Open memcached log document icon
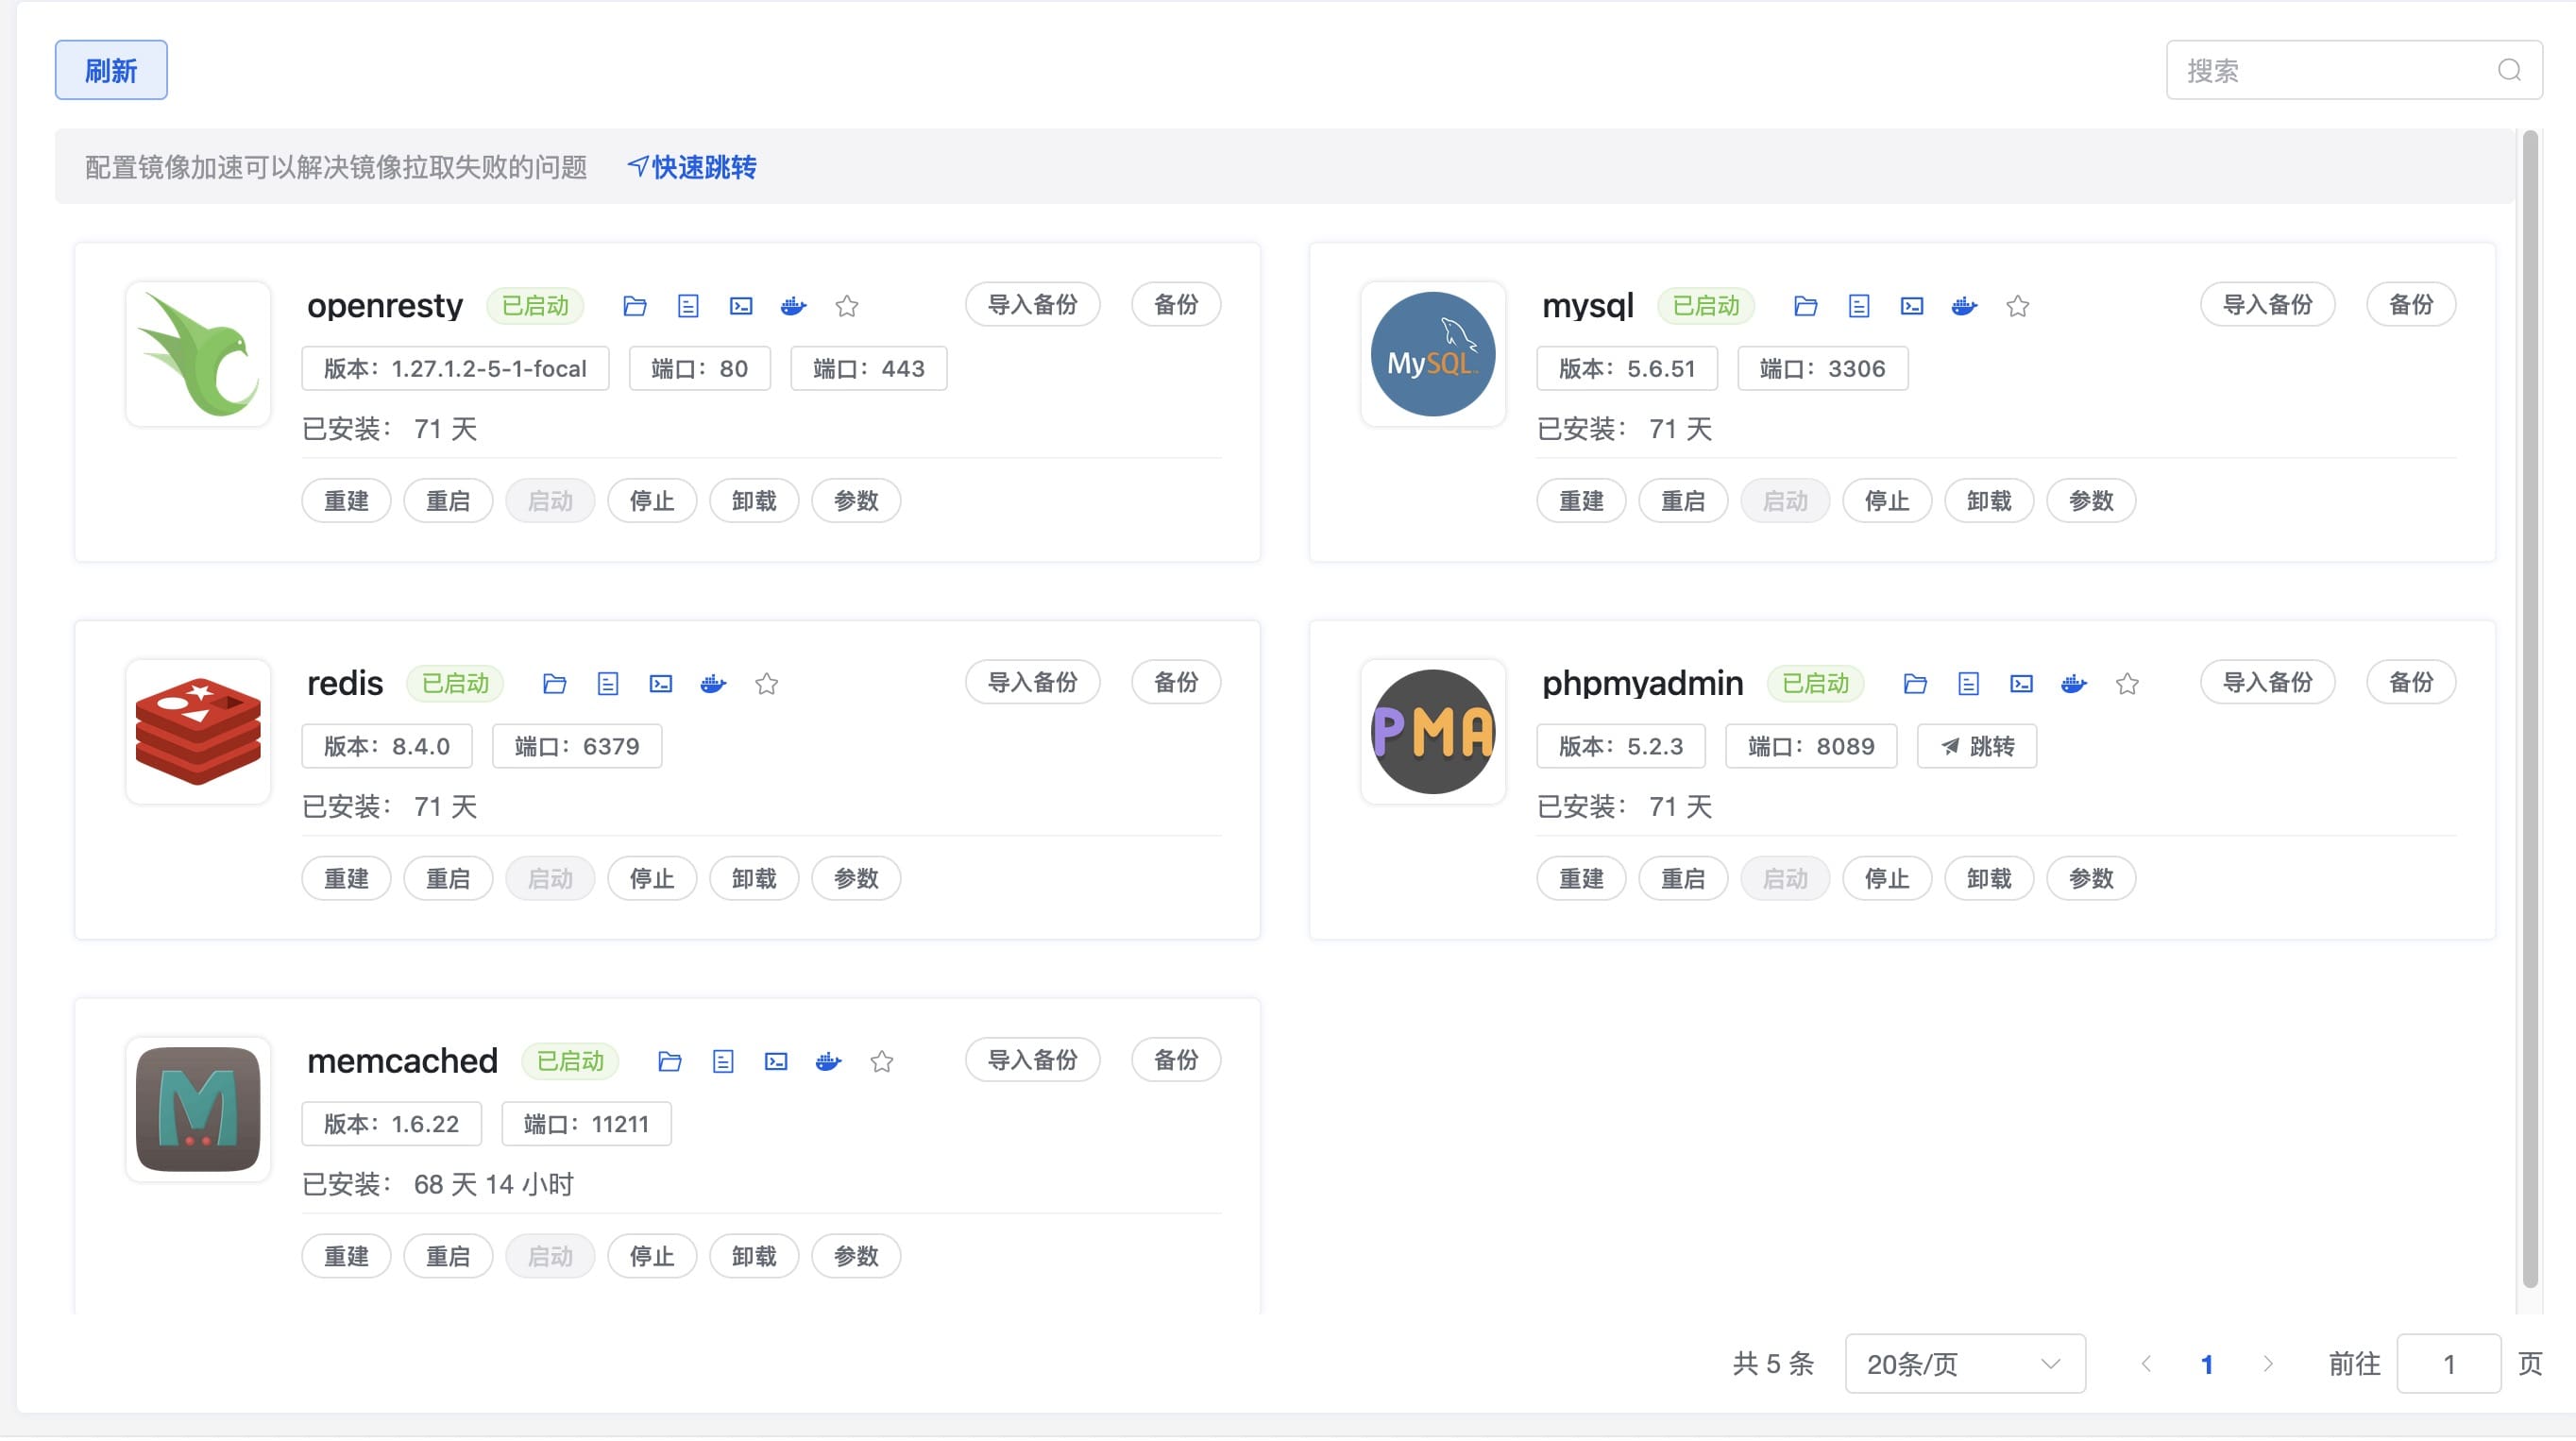2576x1441 pixels. [x=722, y=1062]
